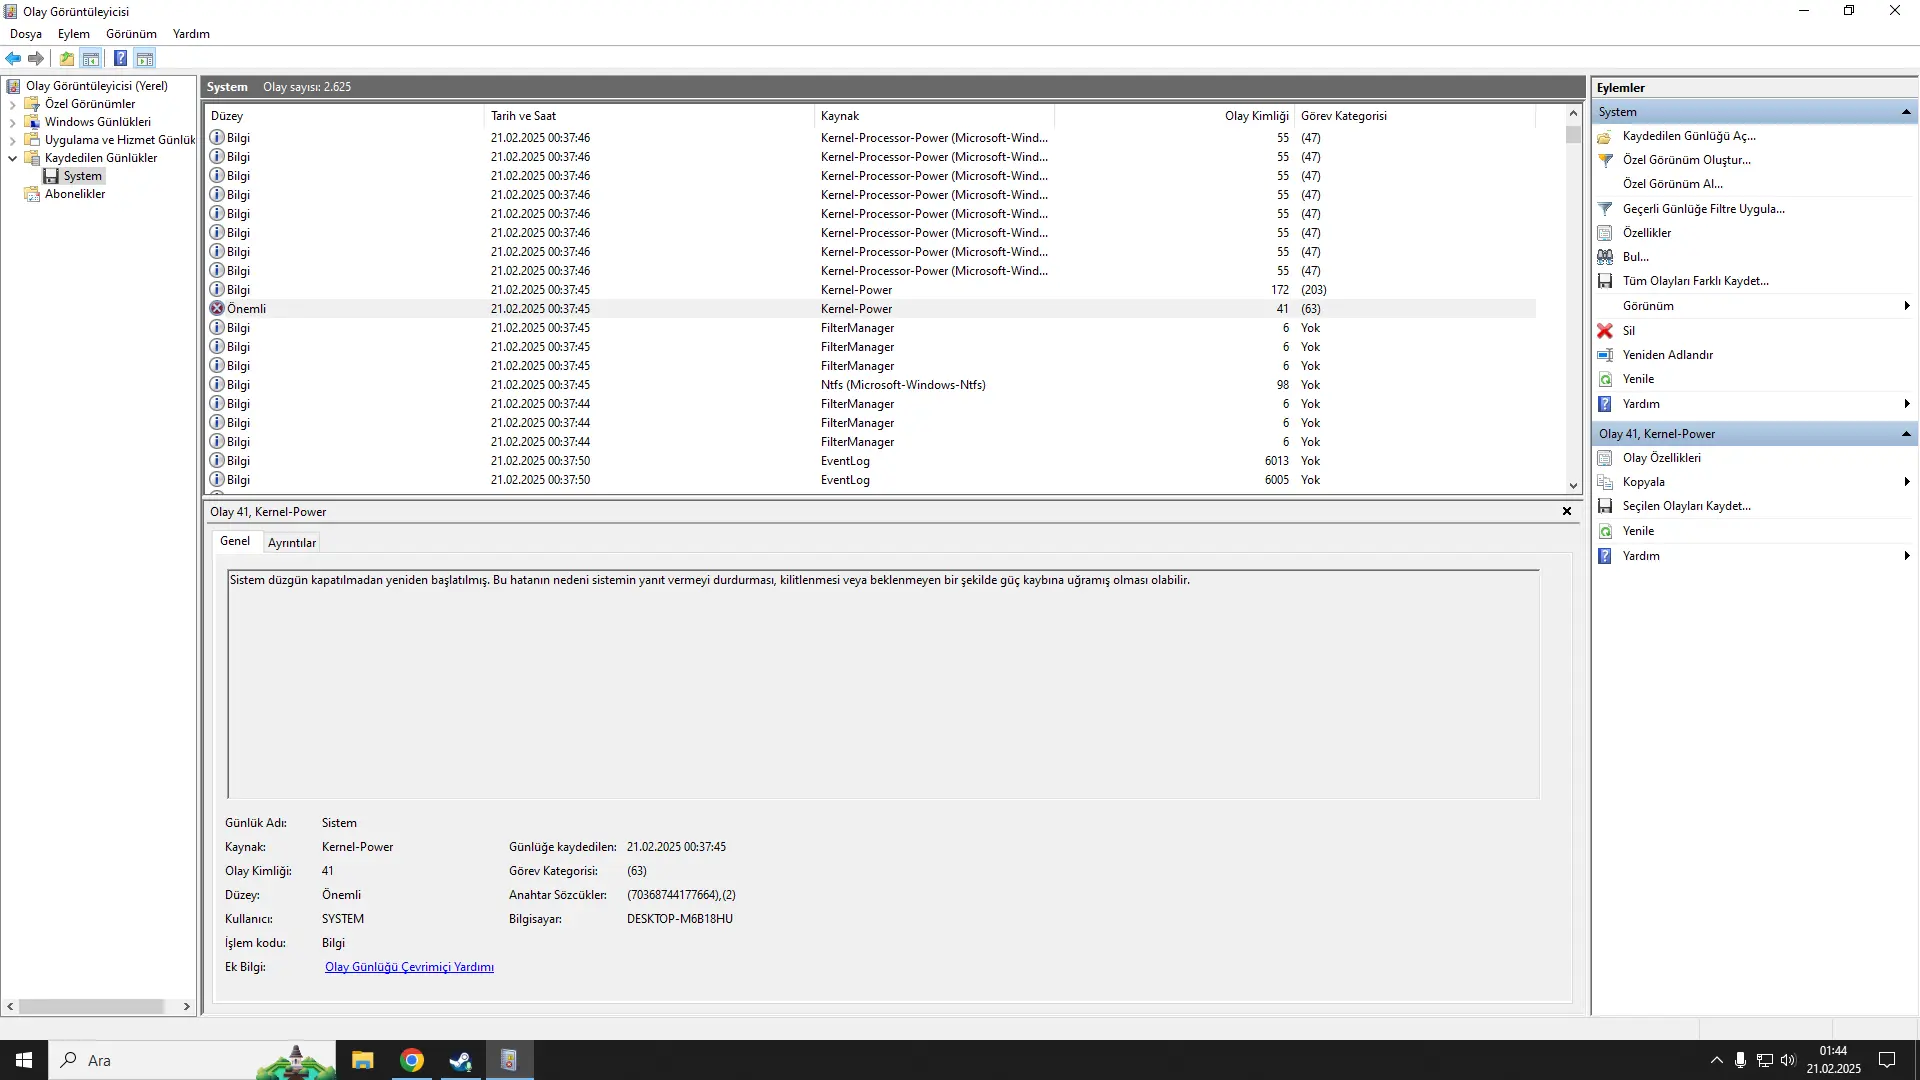Click the Yenile icon under System actions
Viewport: 1920px width, 1080px height.
click(x=1605, y=379)
